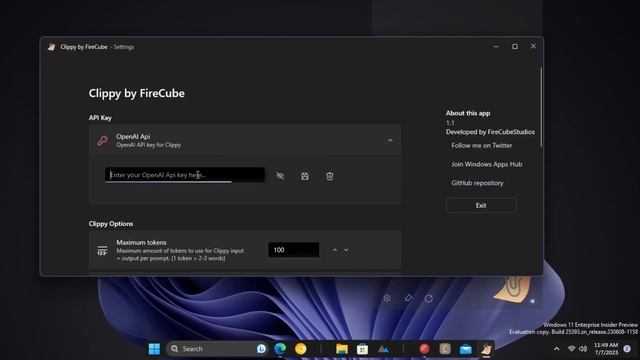
Task: Click the Maximum tokens numeric icon
Action: coord(102,250)
